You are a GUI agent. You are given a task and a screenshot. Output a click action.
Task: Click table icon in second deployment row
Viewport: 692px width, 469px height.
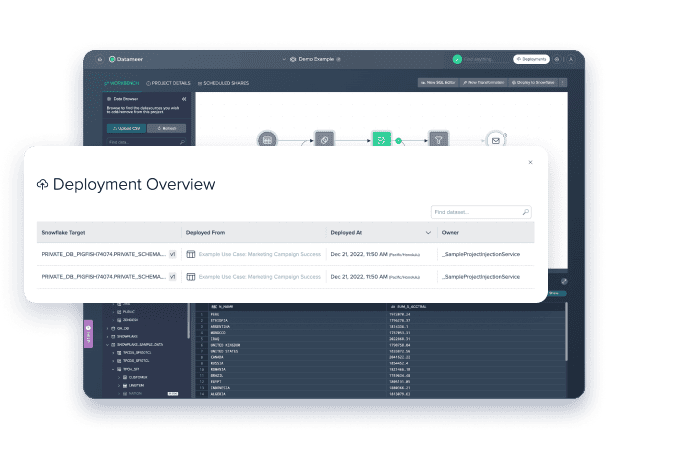191,277
